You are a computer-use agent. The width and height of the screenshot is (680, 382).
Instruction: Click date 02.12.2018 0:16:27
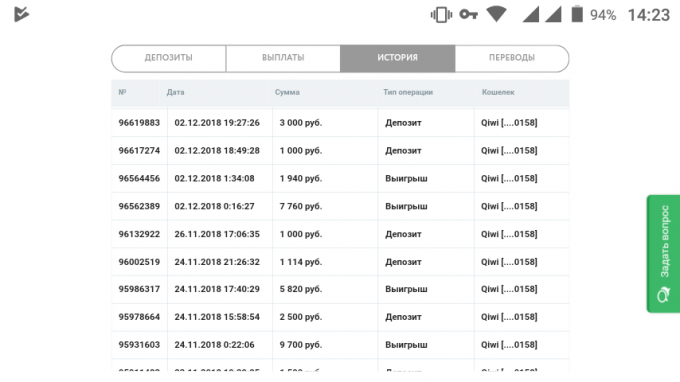(214, 206)
